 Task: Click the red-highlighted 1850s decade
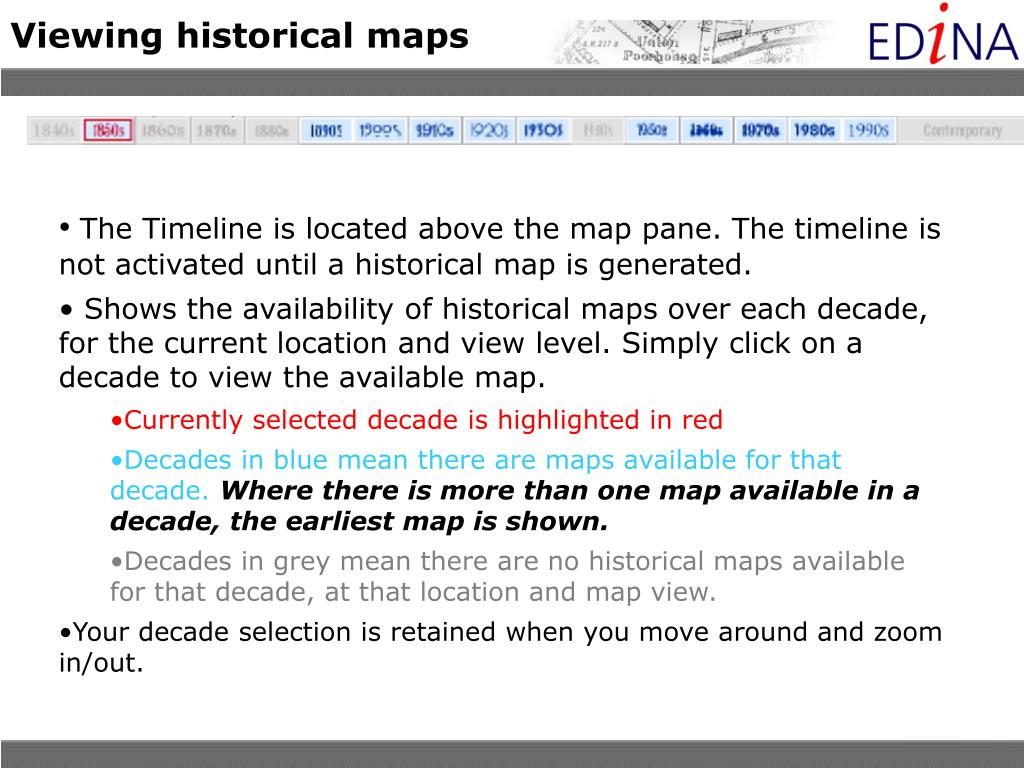108,131
